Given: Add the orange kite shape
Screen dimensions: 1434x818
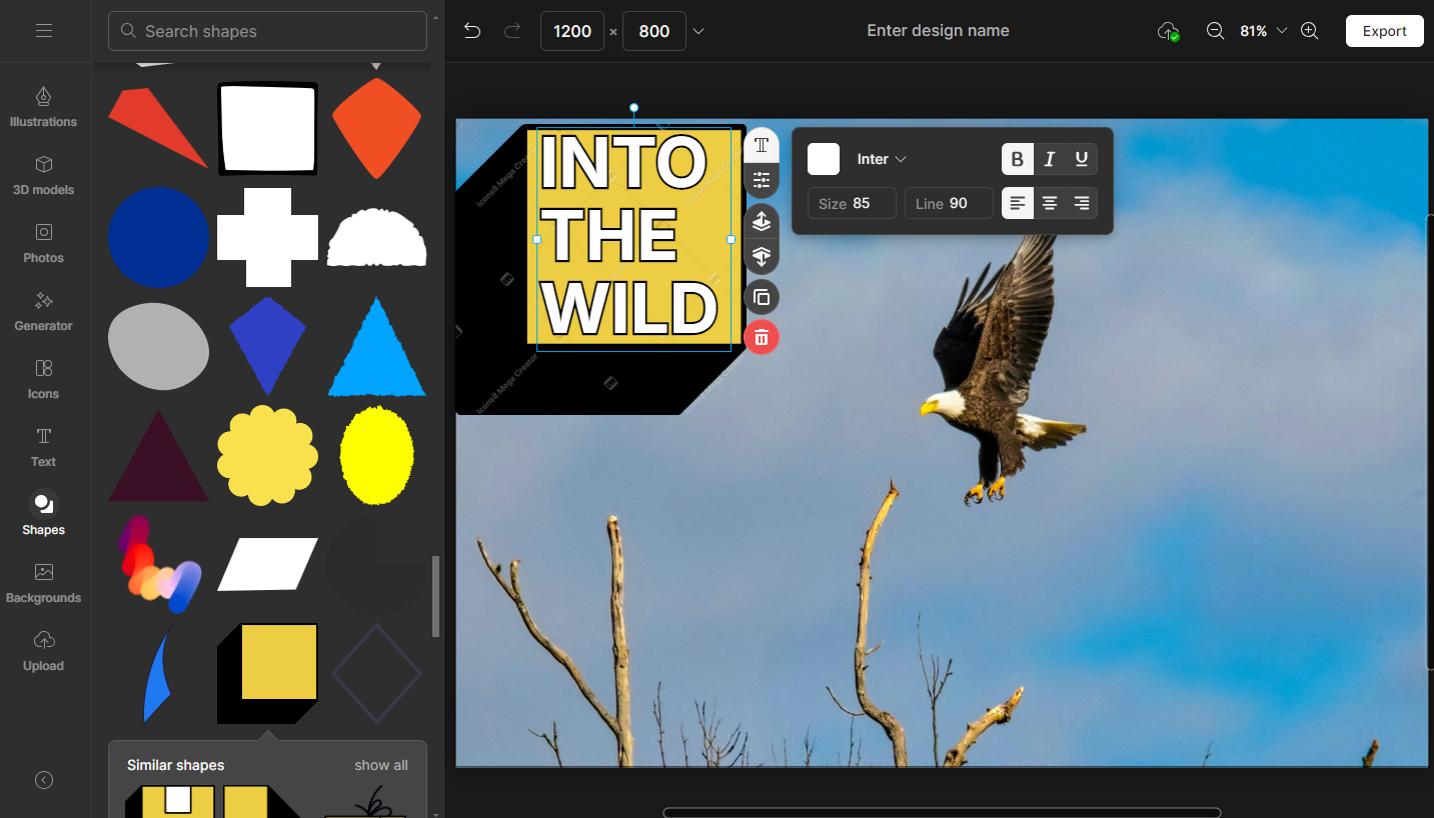Looking at the screenshot, I should (x=377, y=128).
